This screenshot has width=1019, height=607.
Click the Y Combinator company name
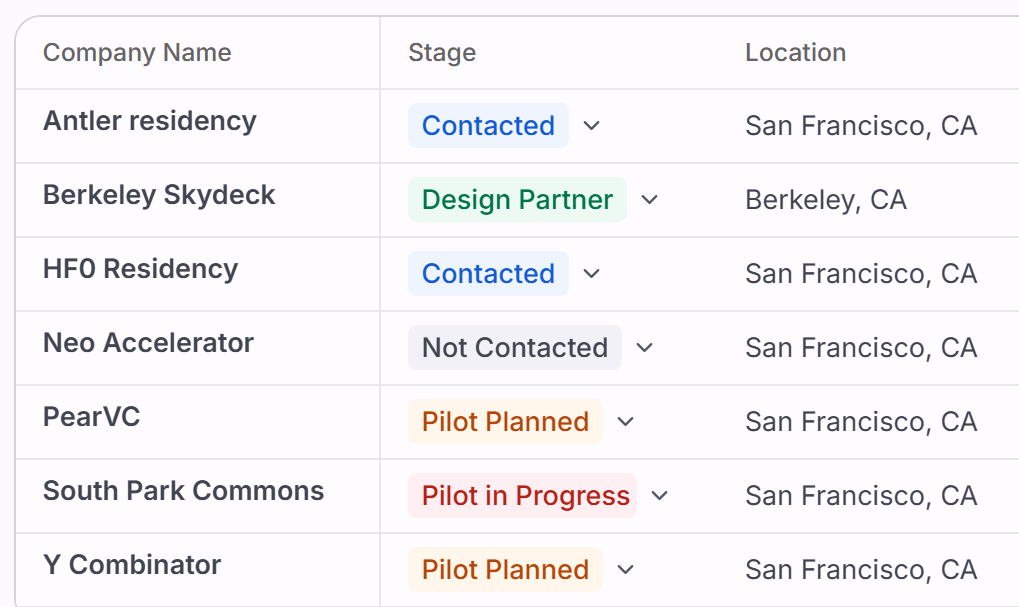click(132, 565)
